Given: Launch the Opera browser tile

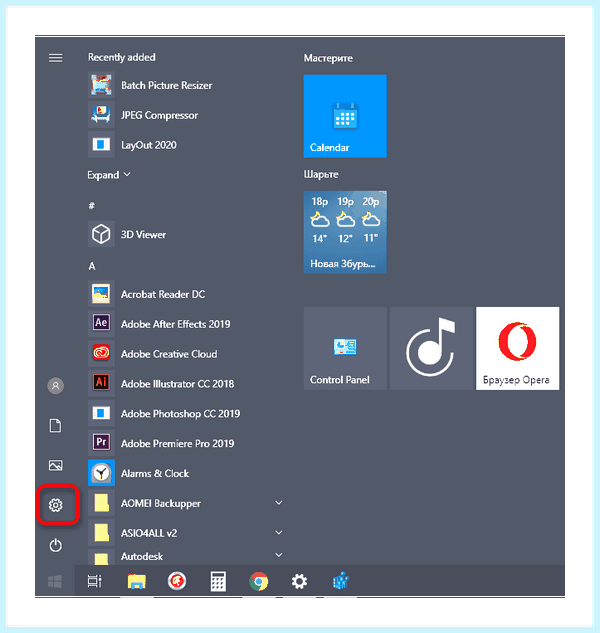Looking at the screenshot, I should pos(518,348).
